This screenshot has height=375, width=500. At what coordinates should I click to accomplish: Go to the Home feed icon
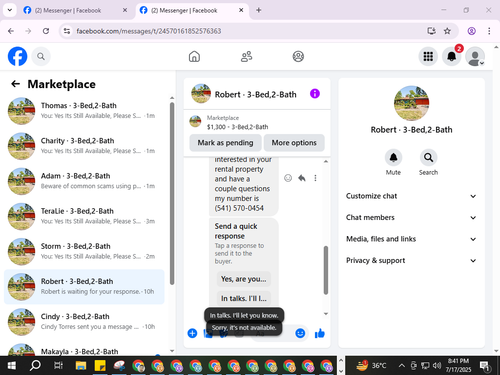(194, 56)
